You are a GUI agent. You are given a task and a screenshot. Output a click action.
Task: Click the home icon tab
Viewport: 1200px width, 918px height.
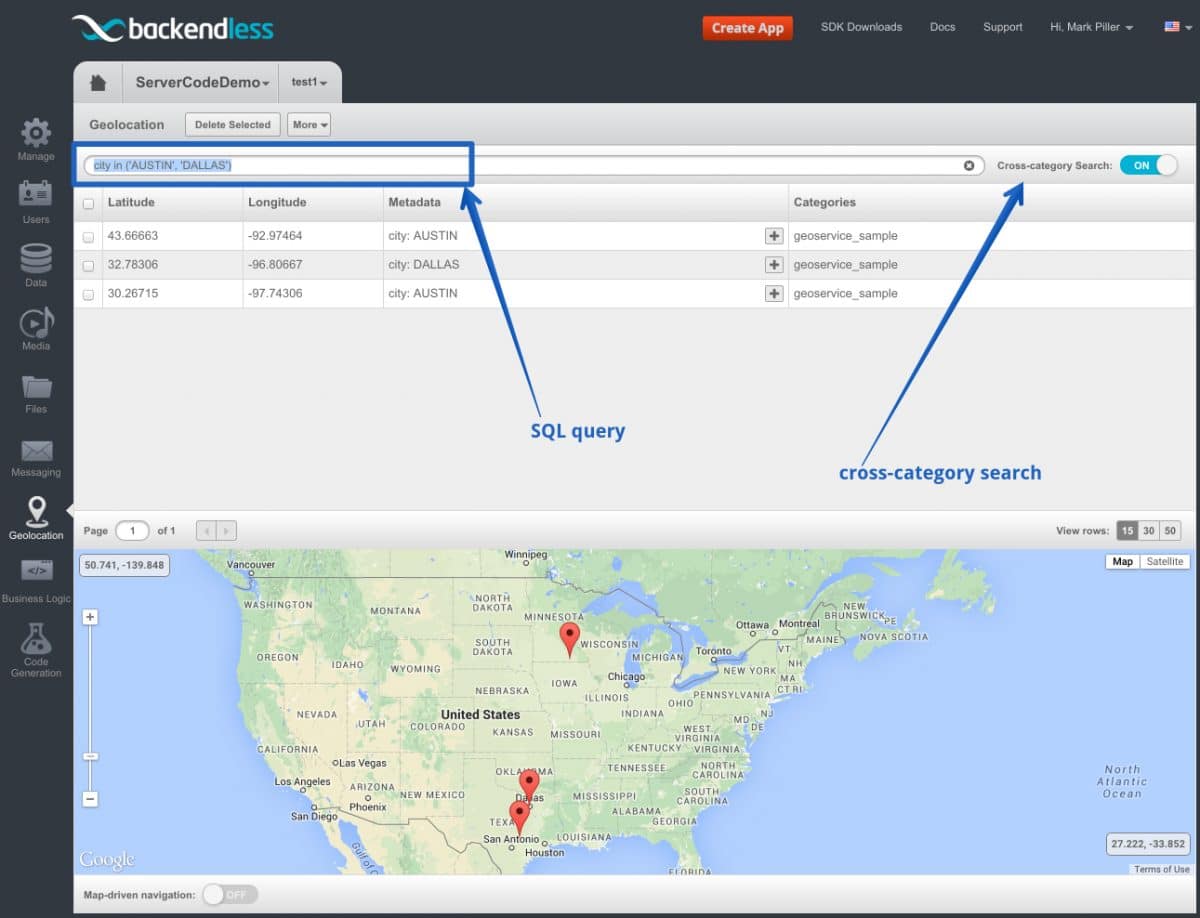point(98,82)
